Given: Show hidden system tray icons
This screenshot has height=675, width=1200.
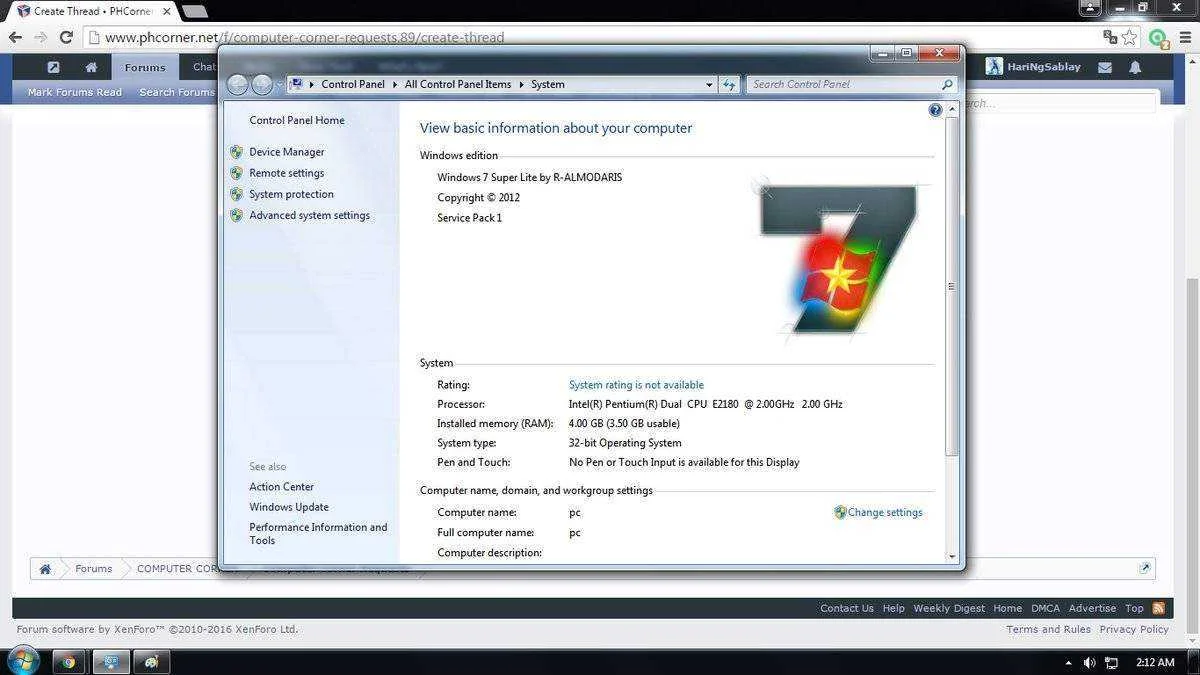Looking at the screenshot, I should click(1068, 663).
